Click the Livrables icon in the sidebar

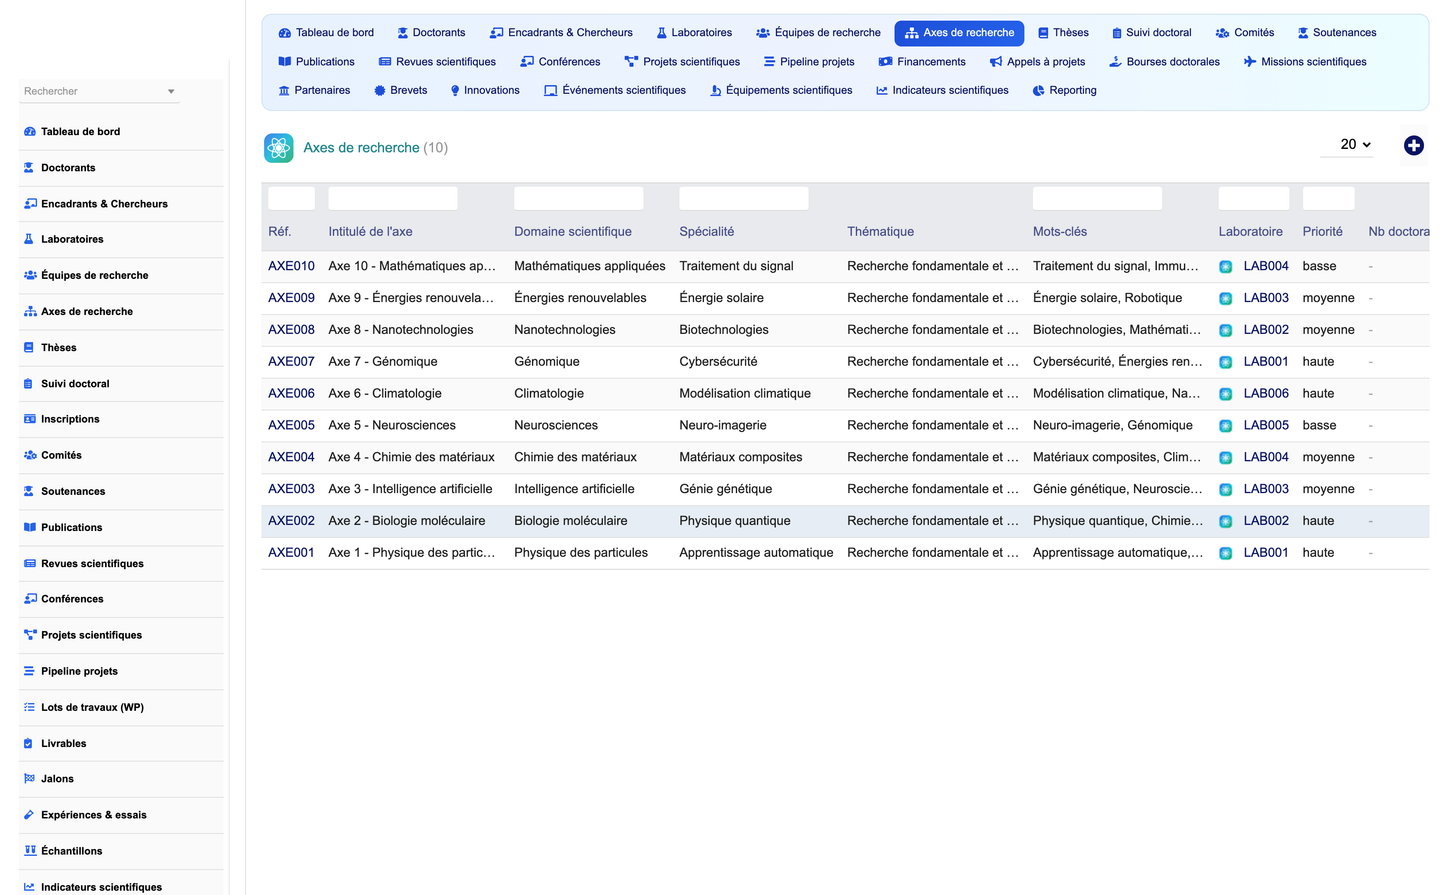coord(29,743)
